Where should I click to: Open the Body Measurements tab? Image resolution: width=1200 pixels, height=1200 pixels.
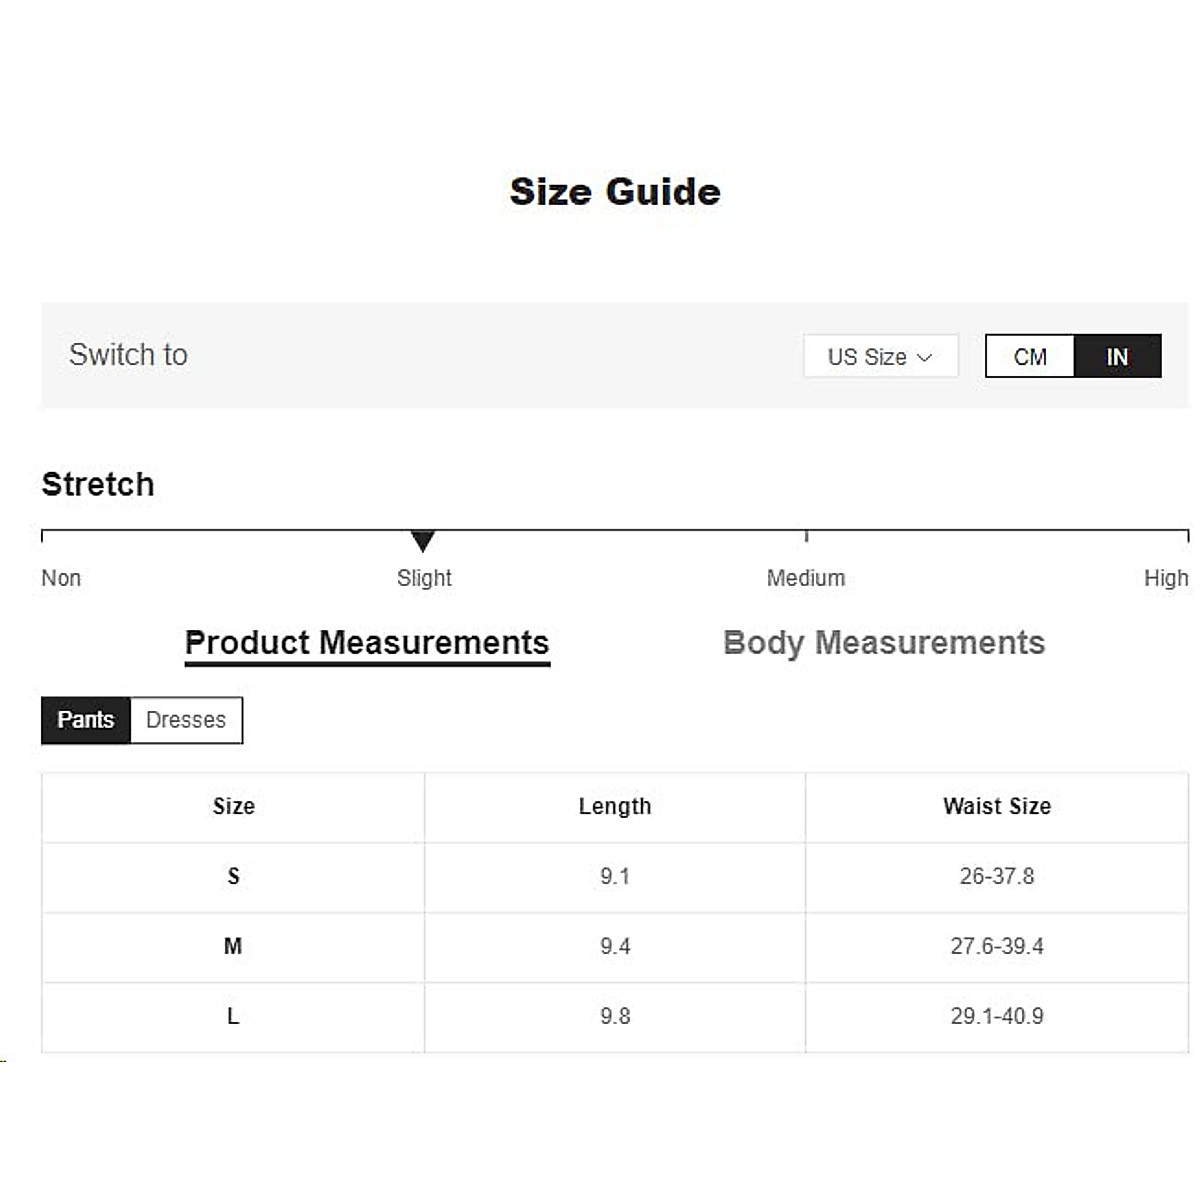[884, 643]
